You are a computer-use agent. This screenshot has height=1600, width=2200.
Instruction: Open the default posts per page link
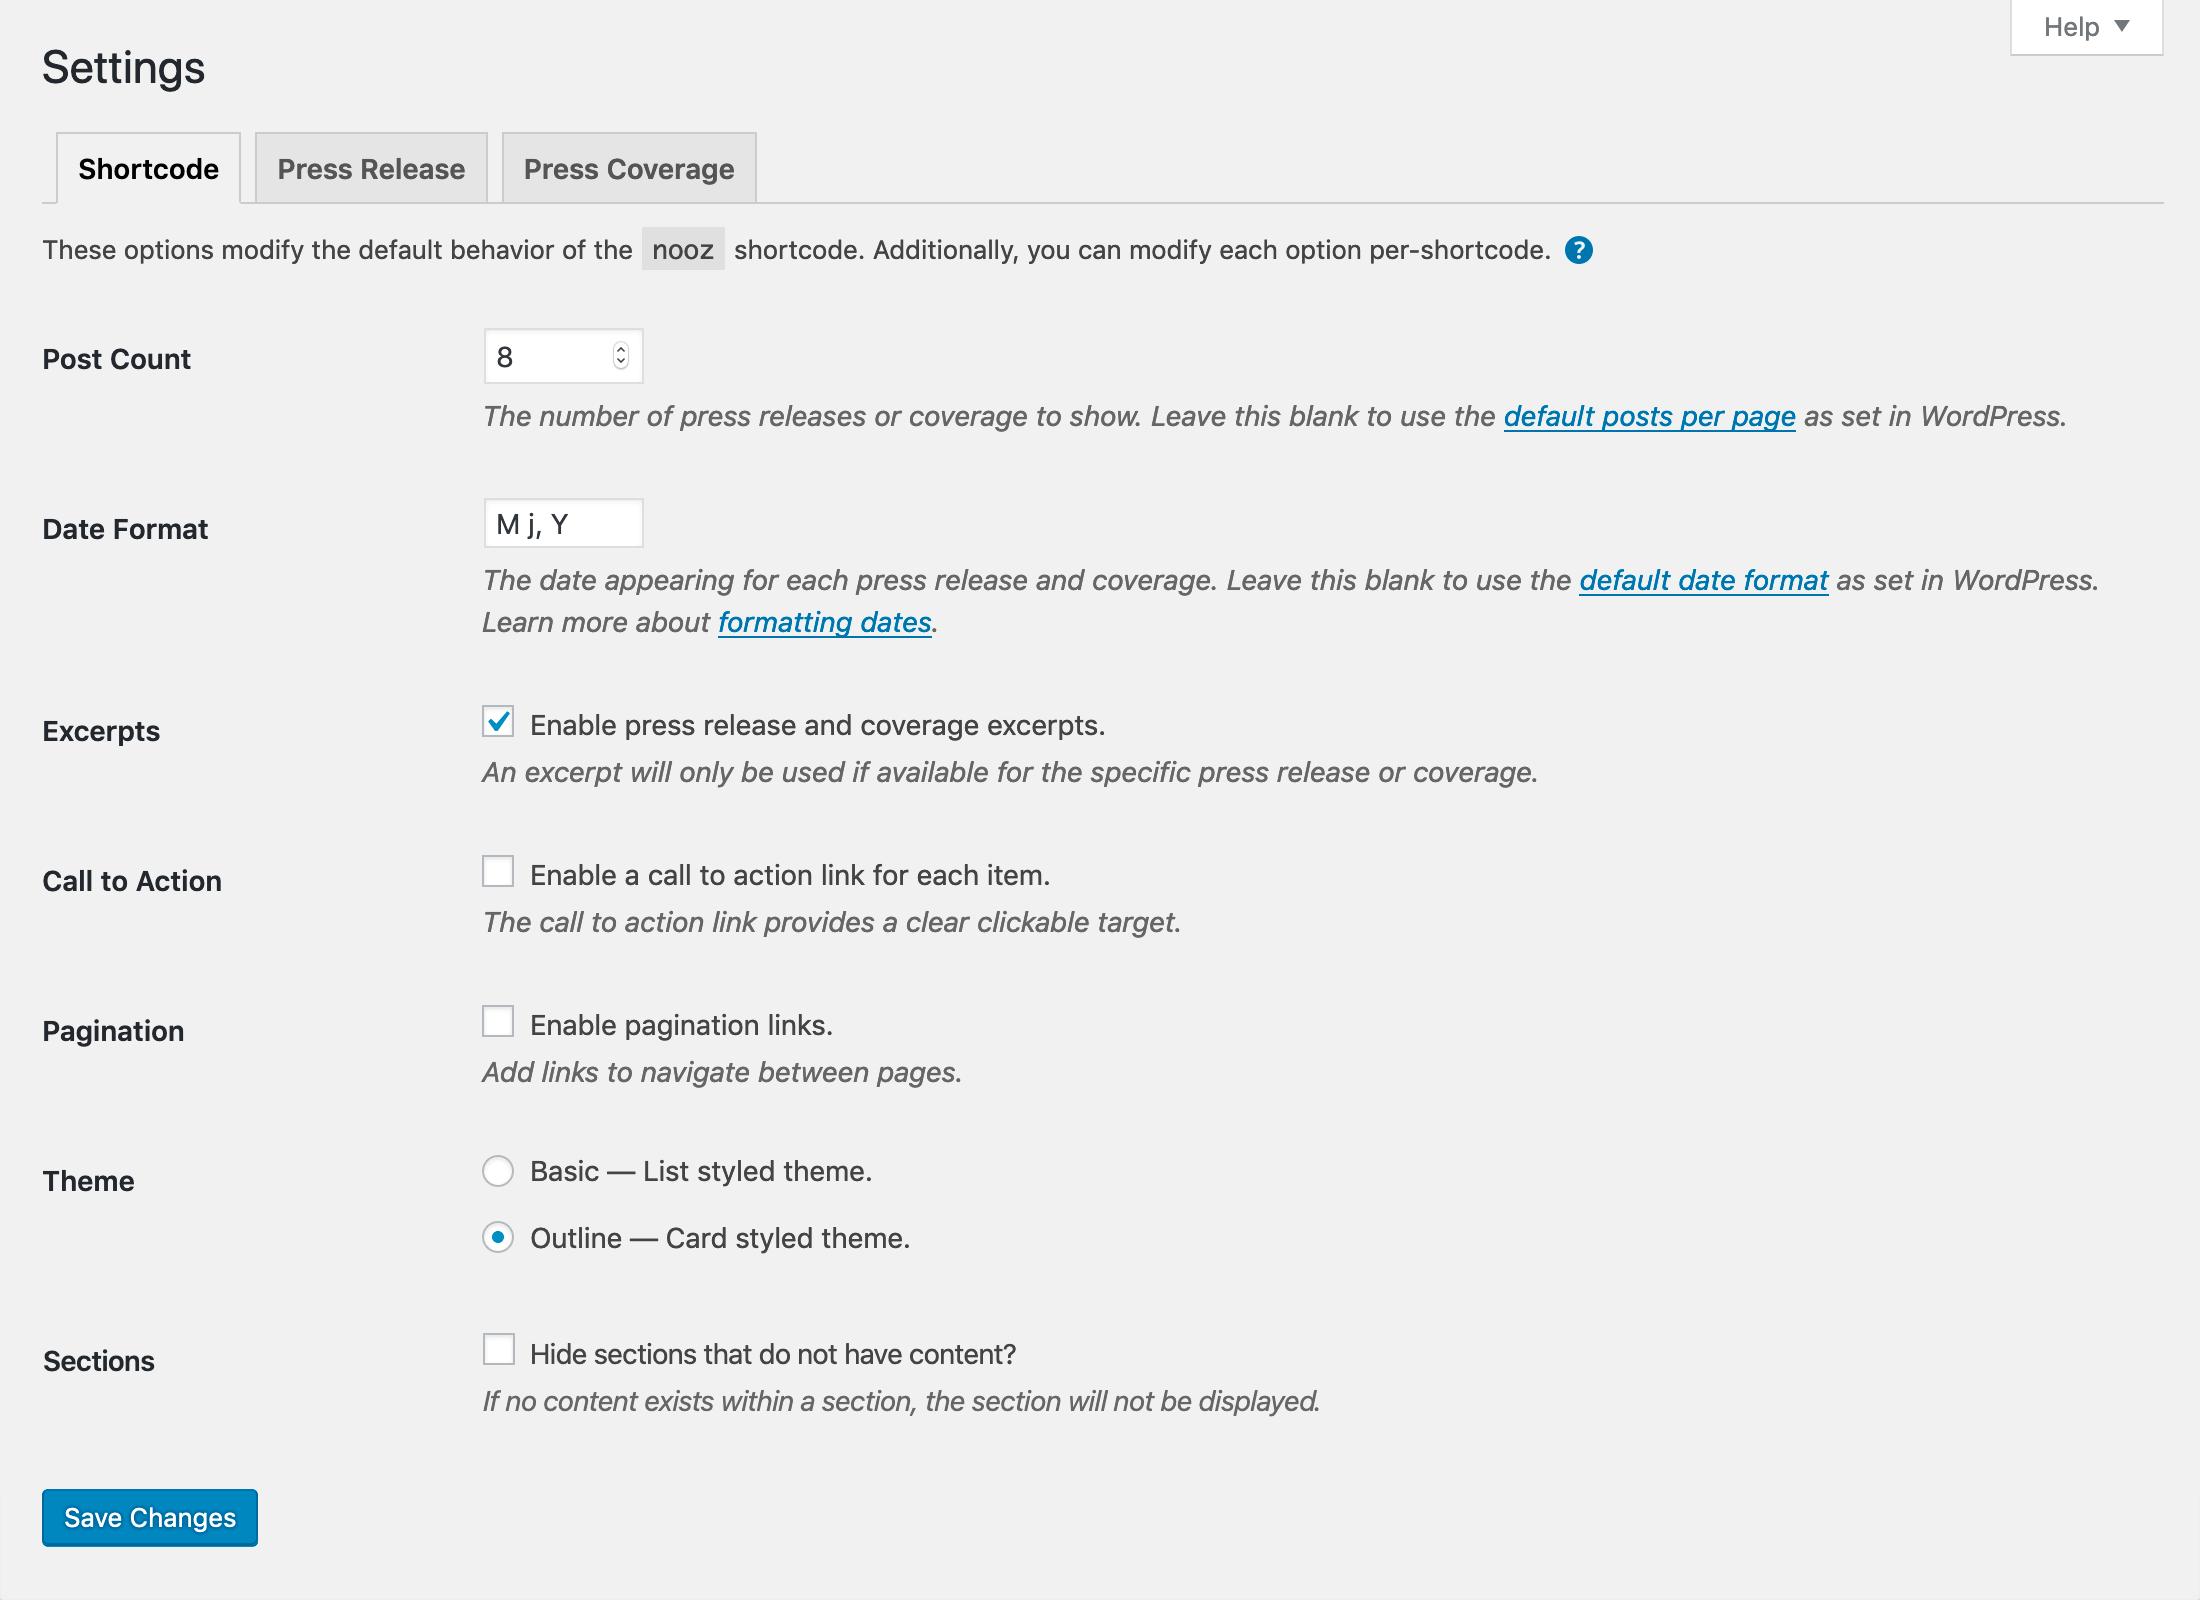1649,416
